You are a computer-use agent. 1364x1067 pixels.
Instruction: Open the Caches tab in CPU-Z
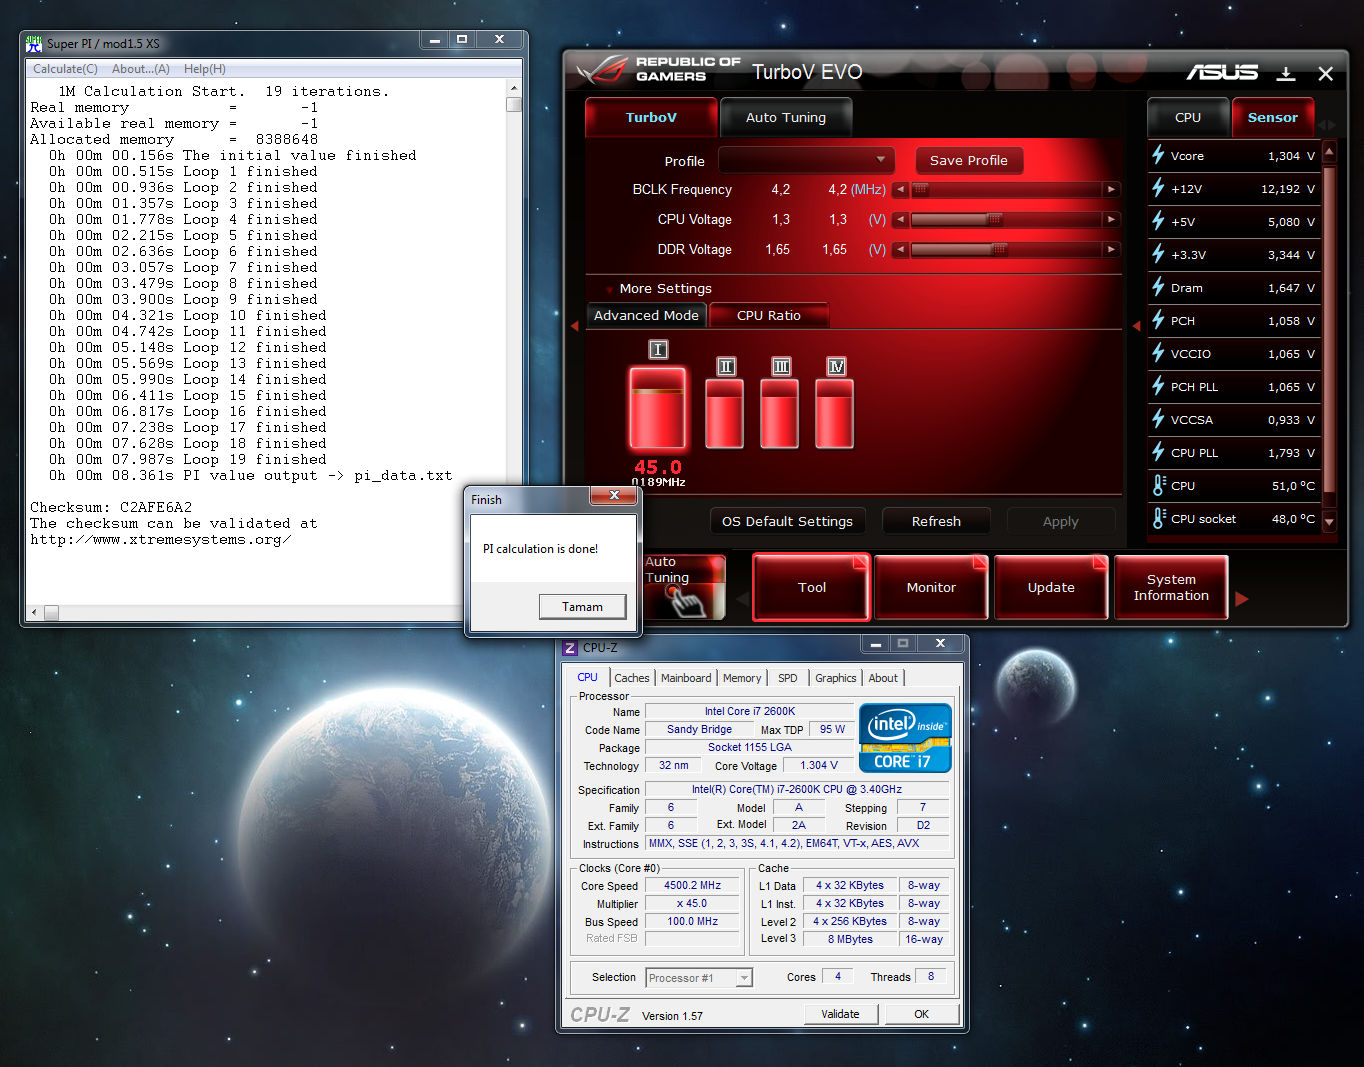pos(632,678)
